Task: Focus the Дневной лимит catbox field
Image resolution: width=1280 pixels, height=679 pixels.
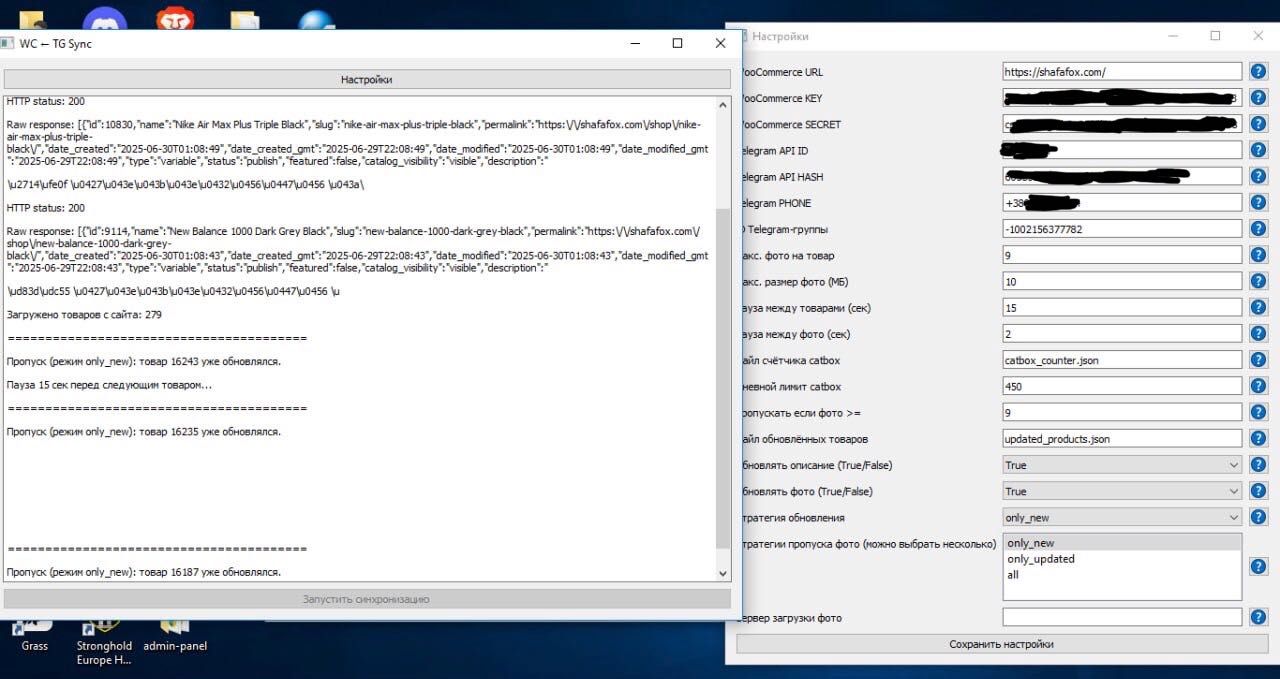Action: tap(1123, 386)
